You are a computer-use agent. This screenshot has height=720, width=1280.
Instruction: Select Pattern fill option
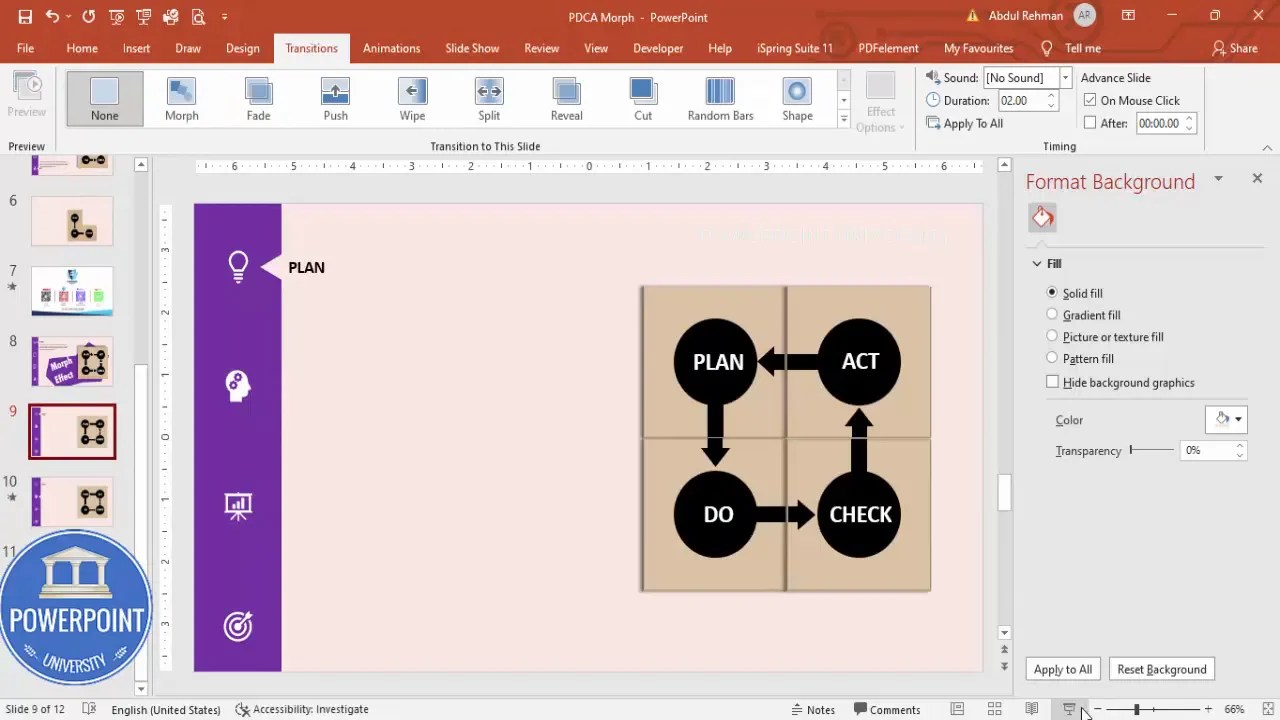1052,358
